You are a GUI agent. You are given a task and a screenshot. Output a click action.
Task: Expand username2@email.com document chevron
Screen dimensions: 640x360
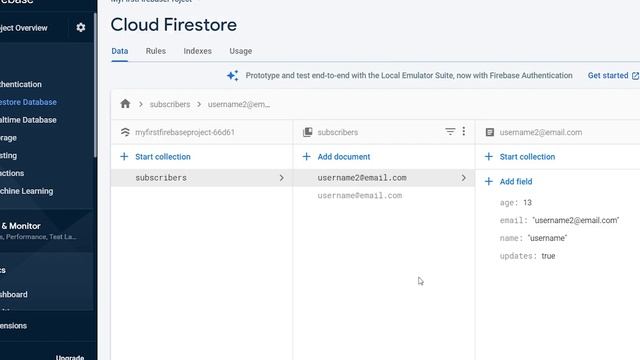(x=463, y=178)
